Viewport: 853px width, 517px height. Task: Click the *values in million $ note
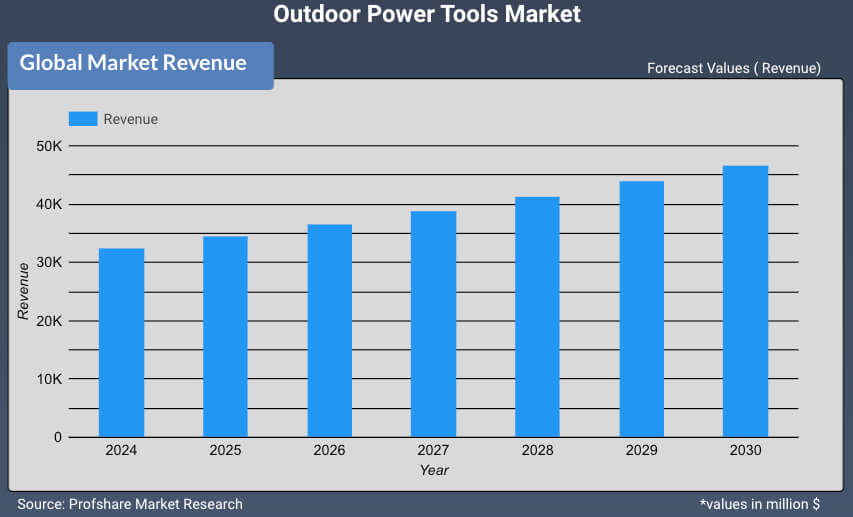(759, 504)
